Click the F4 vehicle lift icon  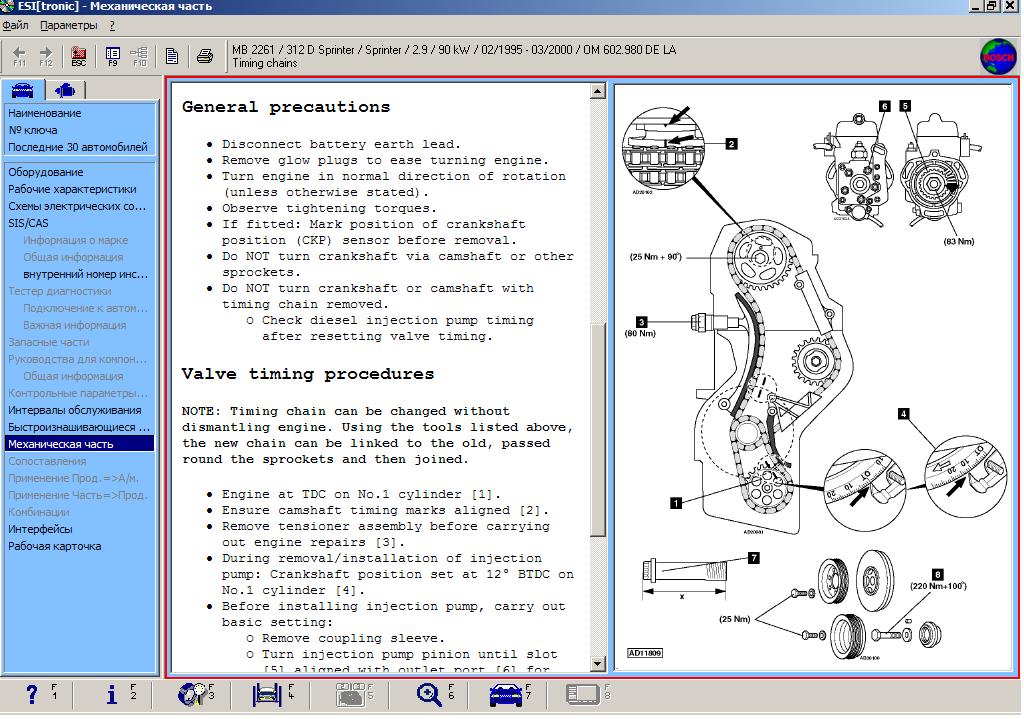(267, 694)
